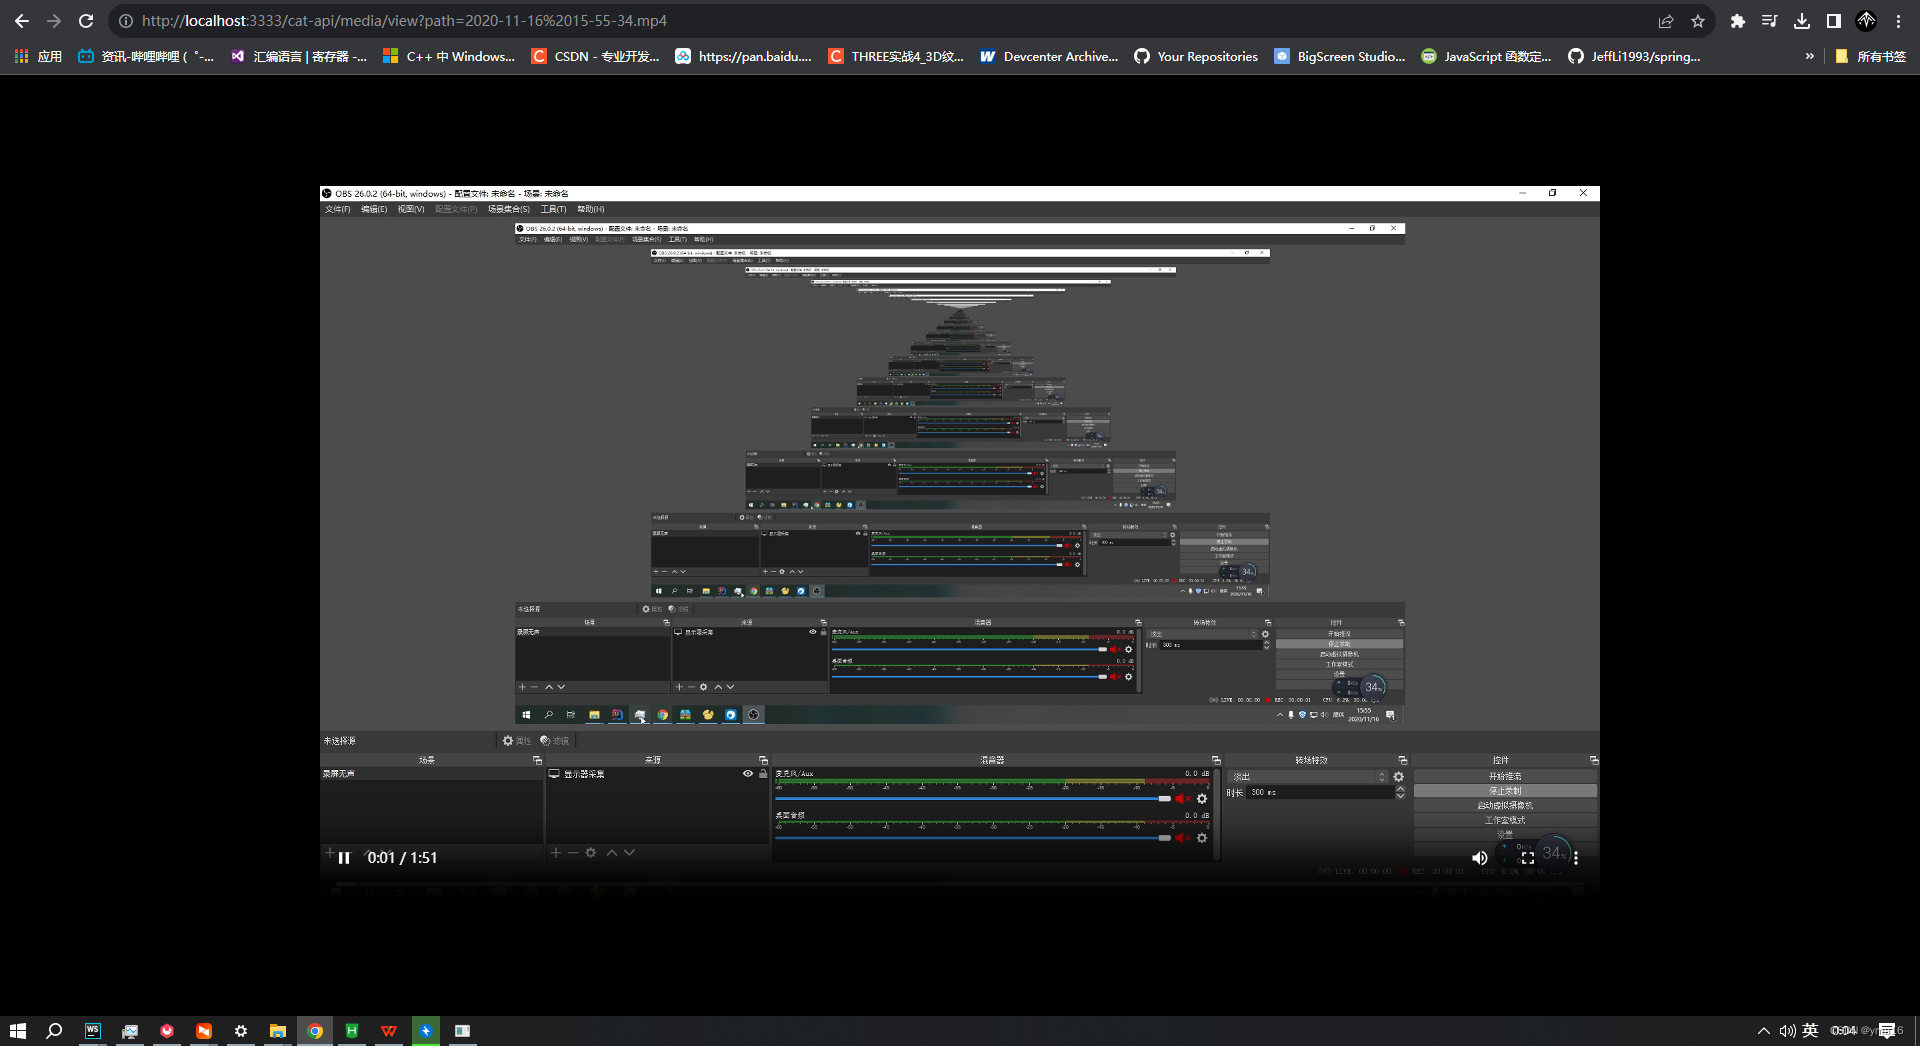Pause the video playback
This screenshot has height=1046, width=1920.
pyautogui.click(x=344, y=858)
